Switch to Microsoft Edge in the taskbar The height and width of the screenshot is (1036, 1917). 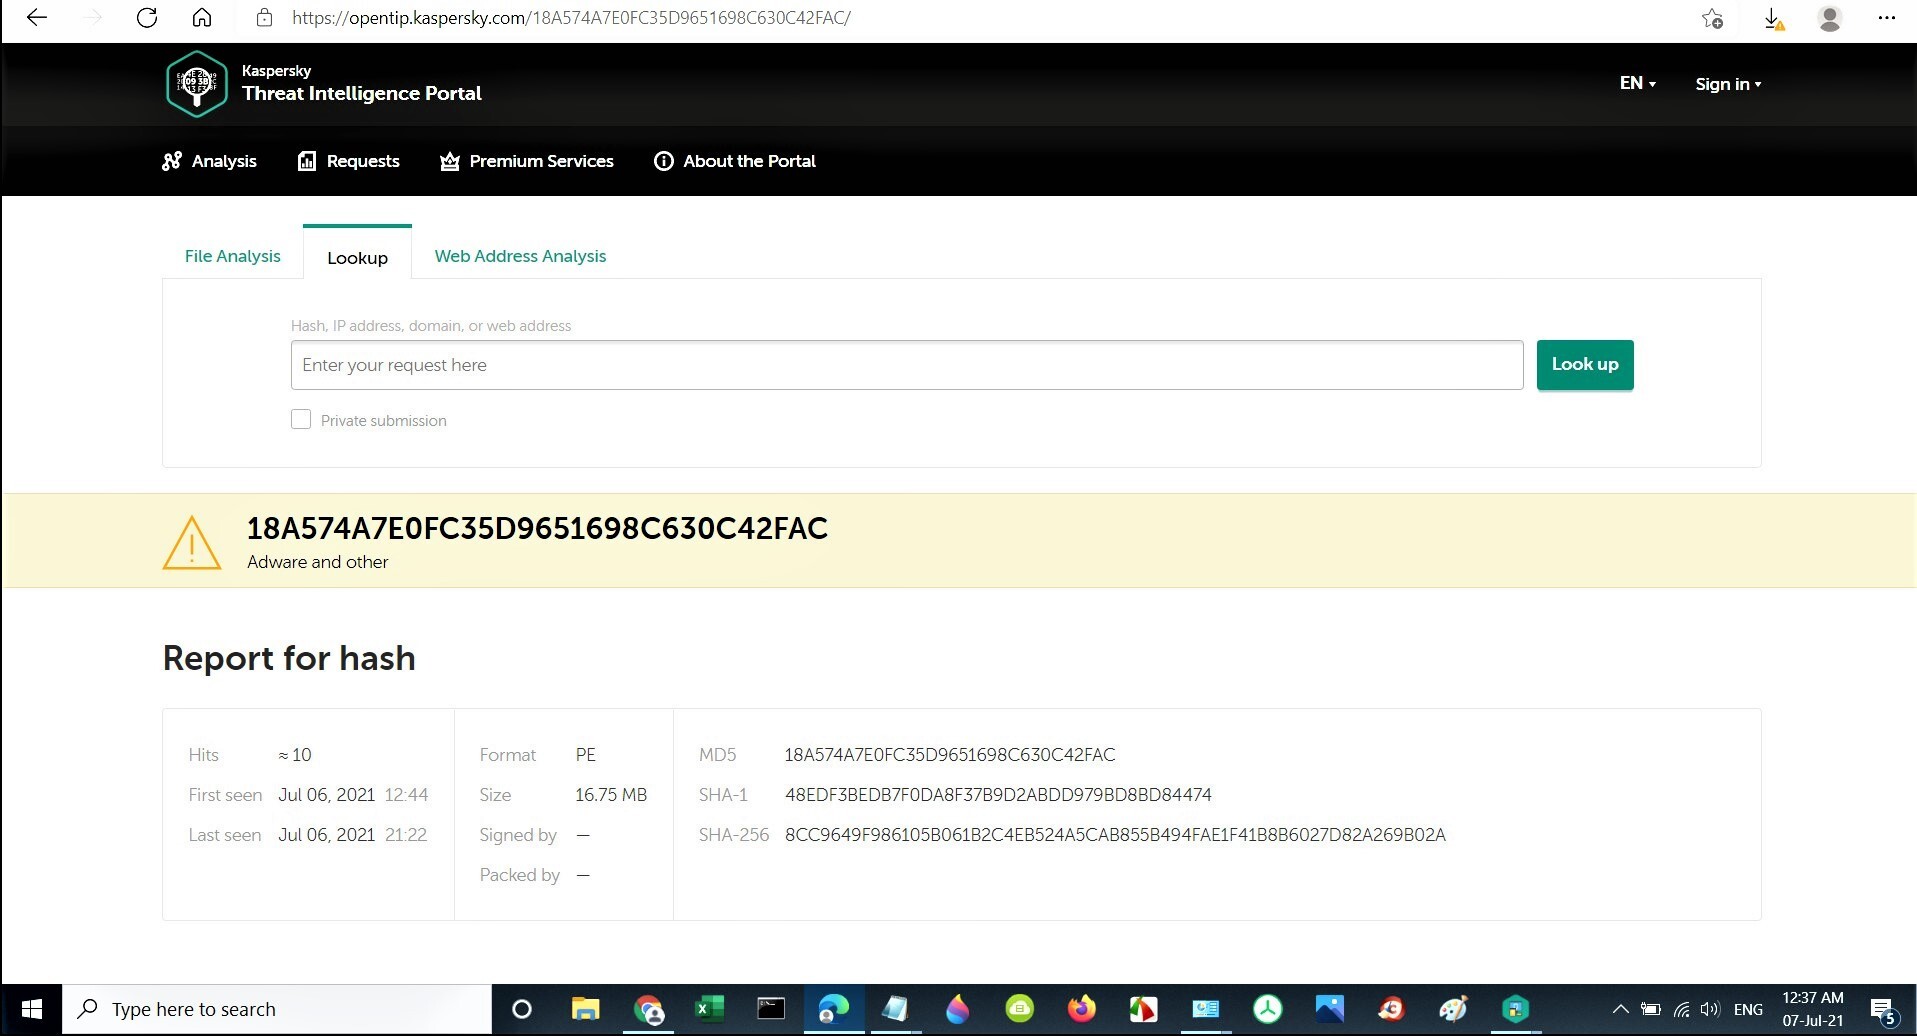point(833,1010)
